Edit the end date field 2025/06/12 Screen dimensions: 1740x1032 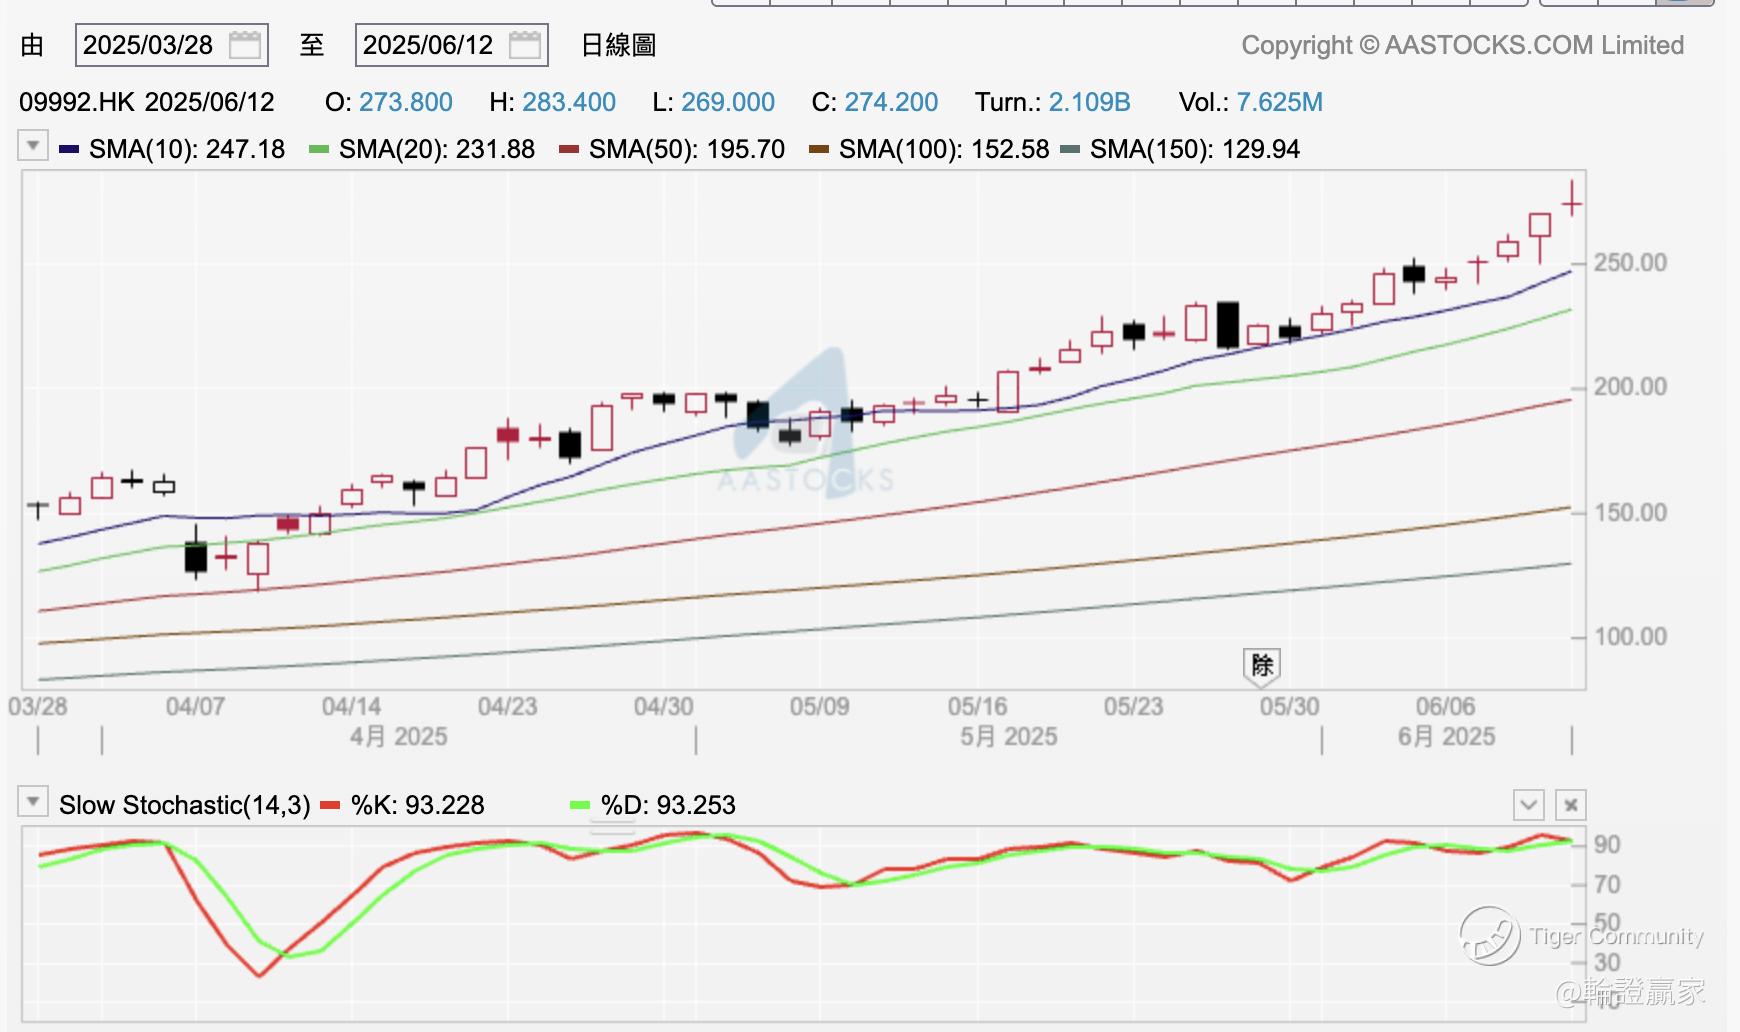452,45
